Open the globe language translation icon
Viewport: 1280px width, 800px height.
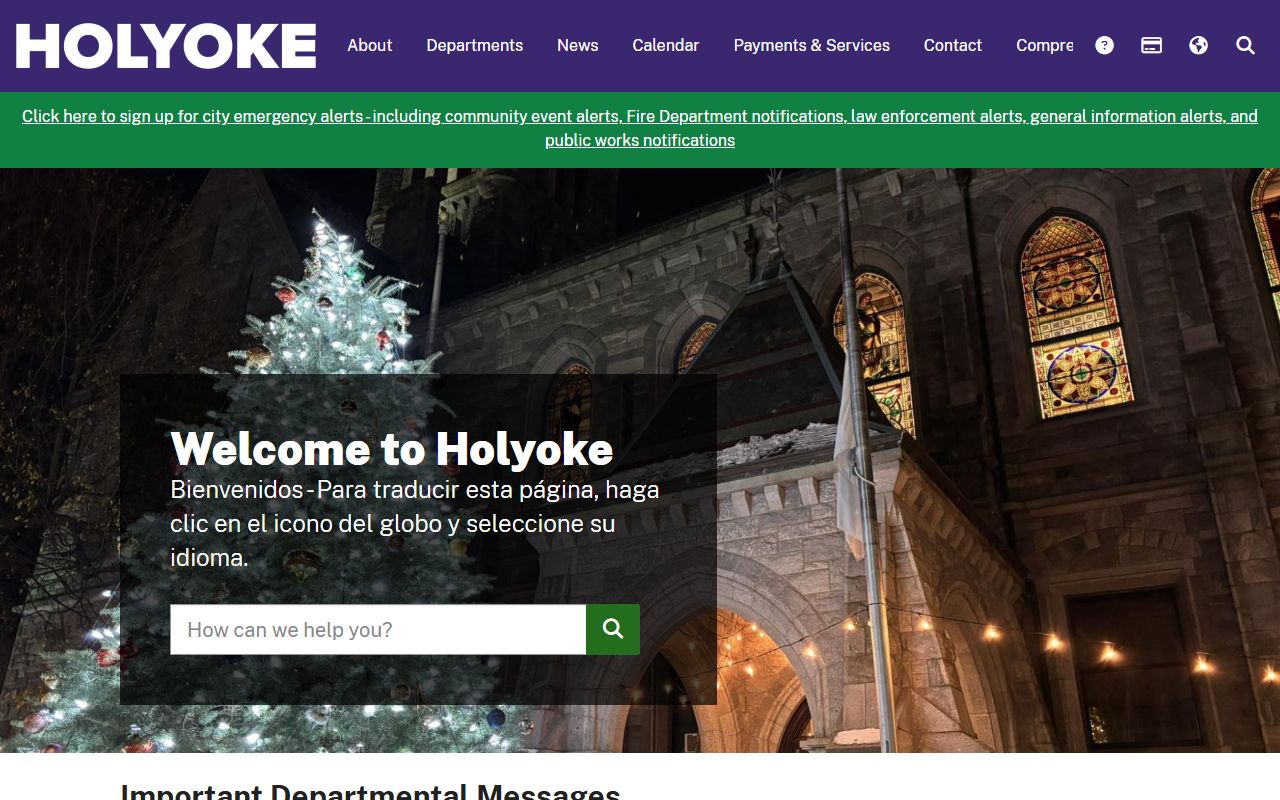[x=1198, y=45]
